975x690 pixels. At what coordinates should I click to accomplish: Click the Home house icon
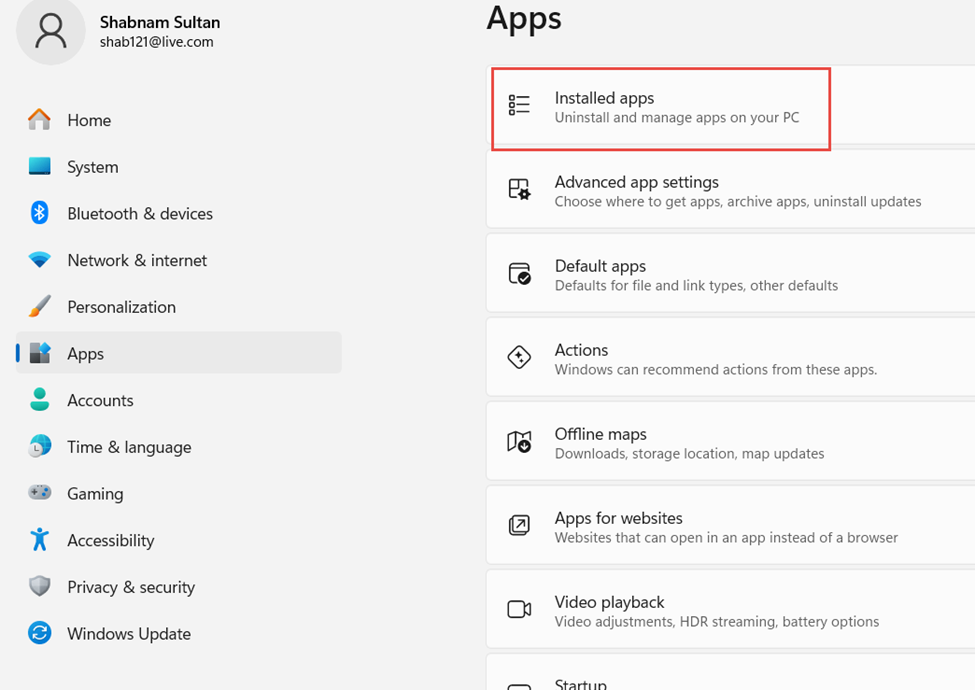[x=39, y=119]
